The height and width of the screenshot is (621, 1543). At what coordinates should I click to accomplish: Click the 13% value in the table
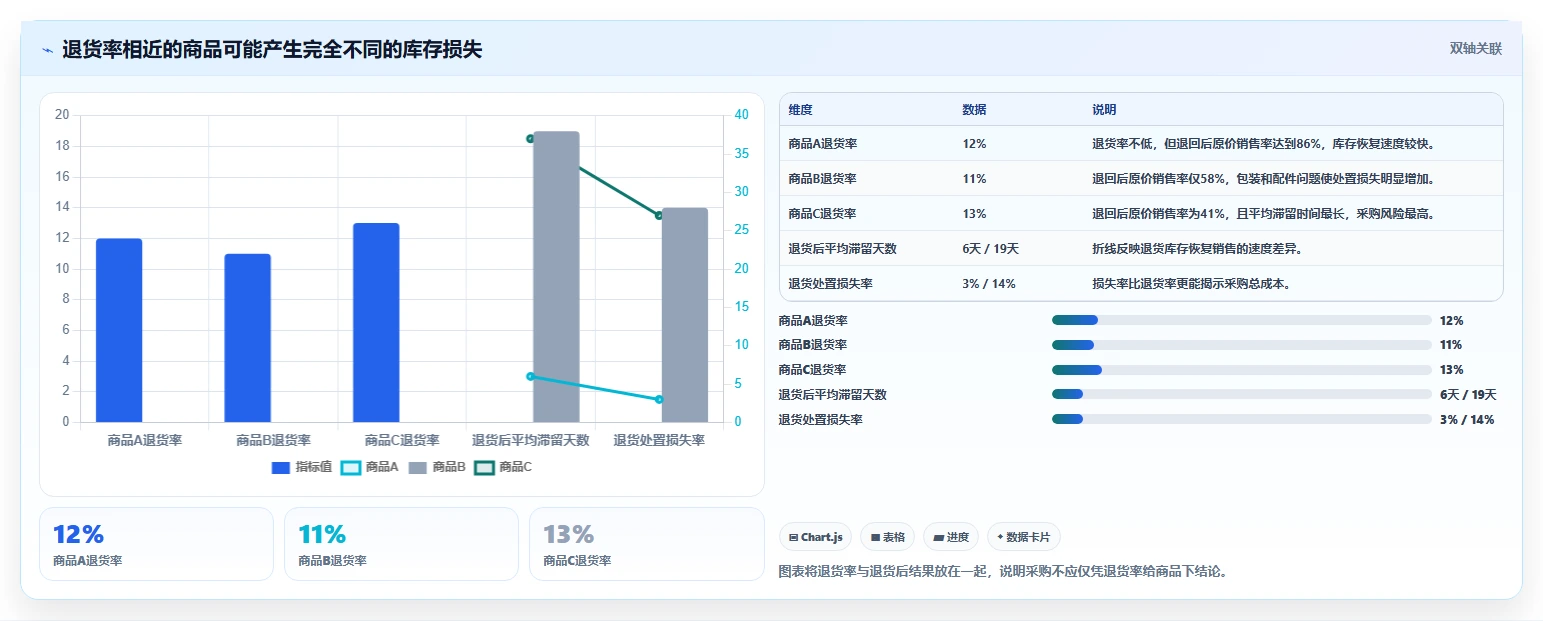[974, 214]
